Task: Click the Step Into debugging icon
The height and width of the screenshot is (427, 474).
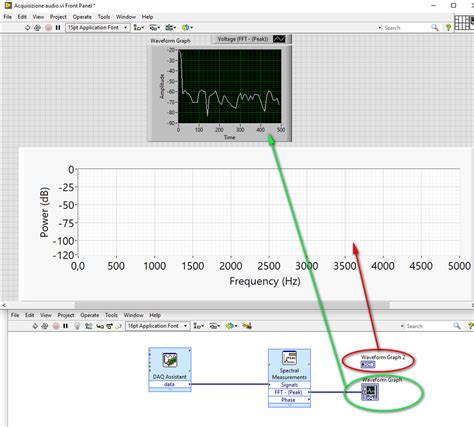Action: [100, 326]
